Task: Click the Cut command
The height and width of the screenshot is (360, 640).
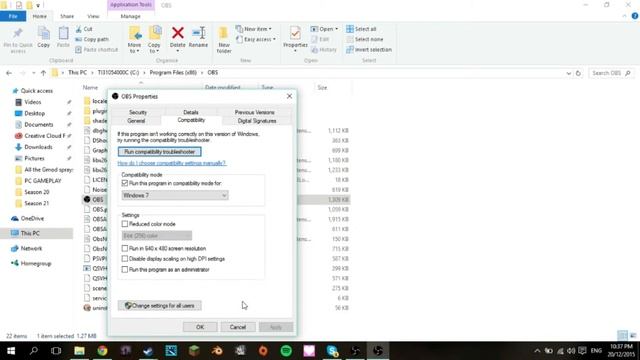Action: pos(84,29)
